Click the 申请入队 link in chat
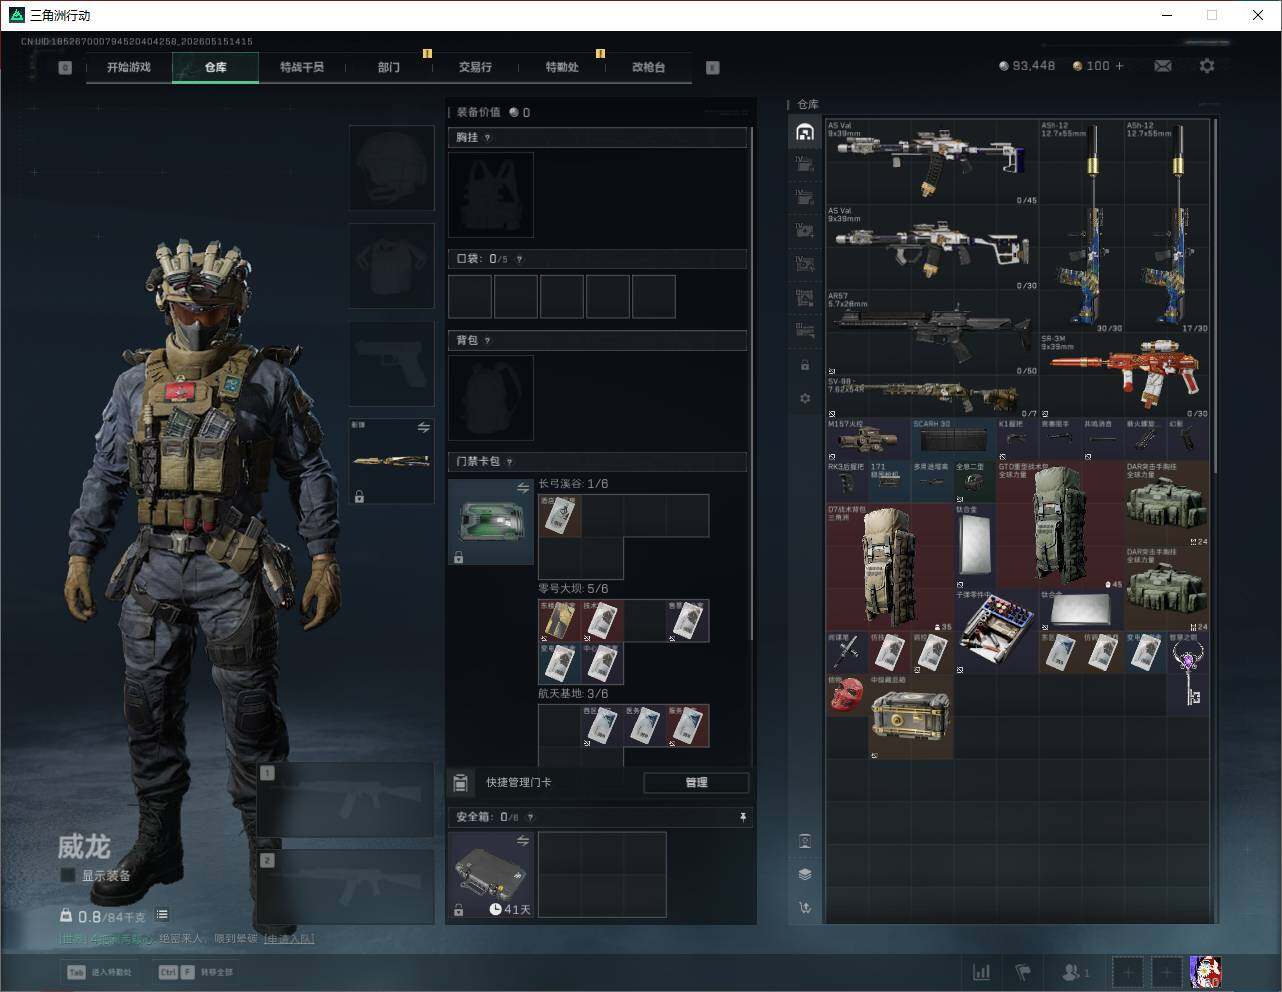1282x992 pixels. click(289, 939)
